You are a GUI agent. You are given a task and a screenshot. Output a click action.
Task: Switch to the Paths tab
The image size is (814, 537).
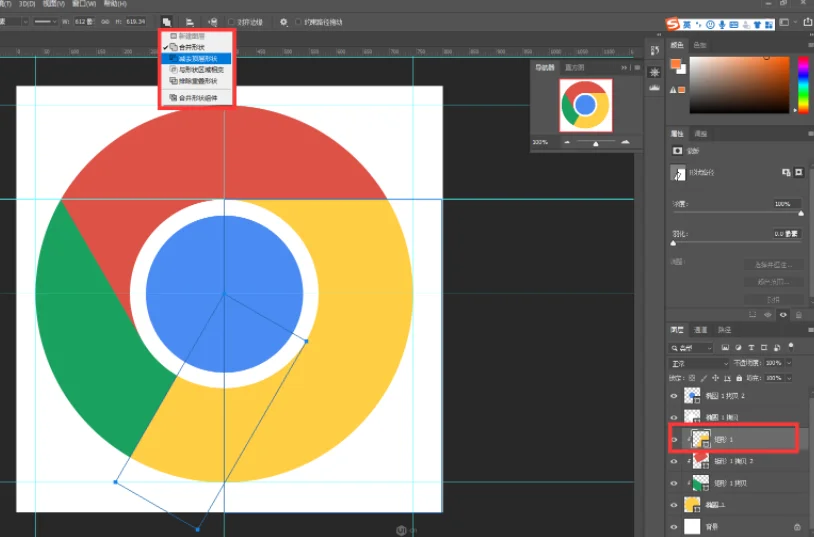pyautogui.click(x=724, y=330)
